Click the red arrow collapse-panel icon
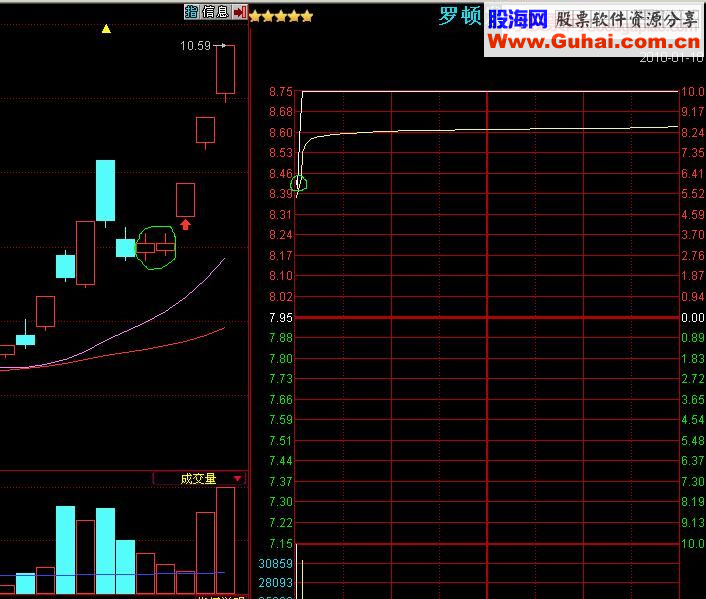Image resolution: width=706 pixels, height=599 pixels. tap(240, 12)
